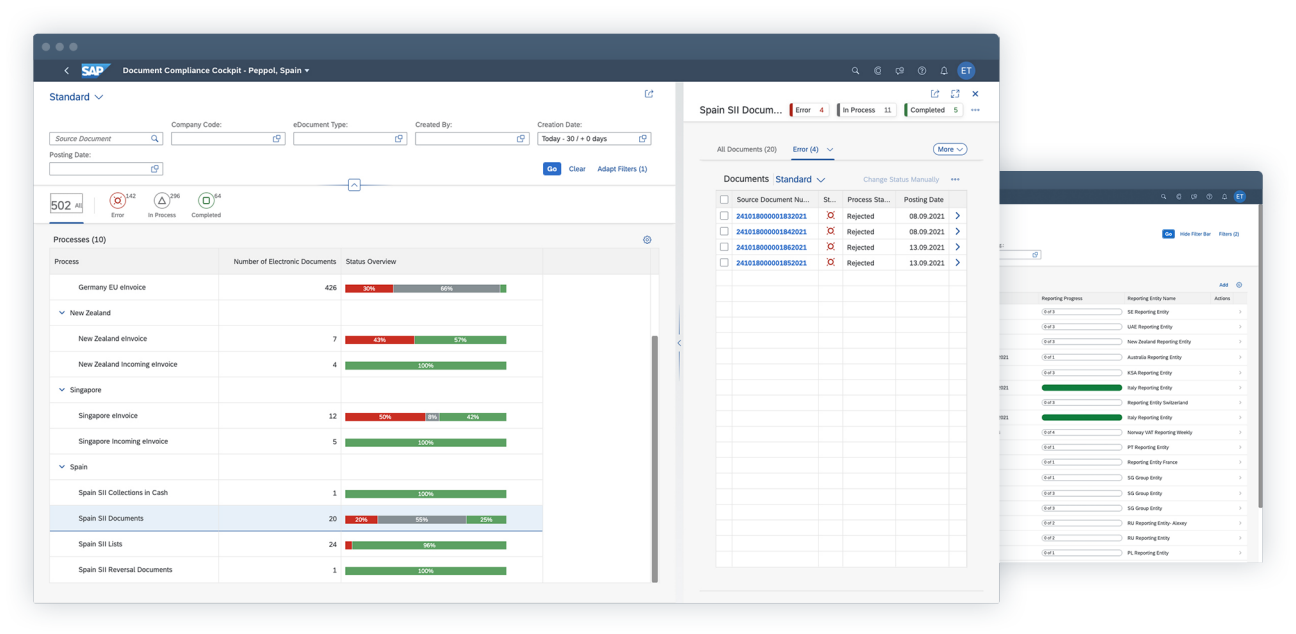Viewport: 1296px width, 634px height.
Task: Filter by Error status icon
Action: (x=117, y=202)
